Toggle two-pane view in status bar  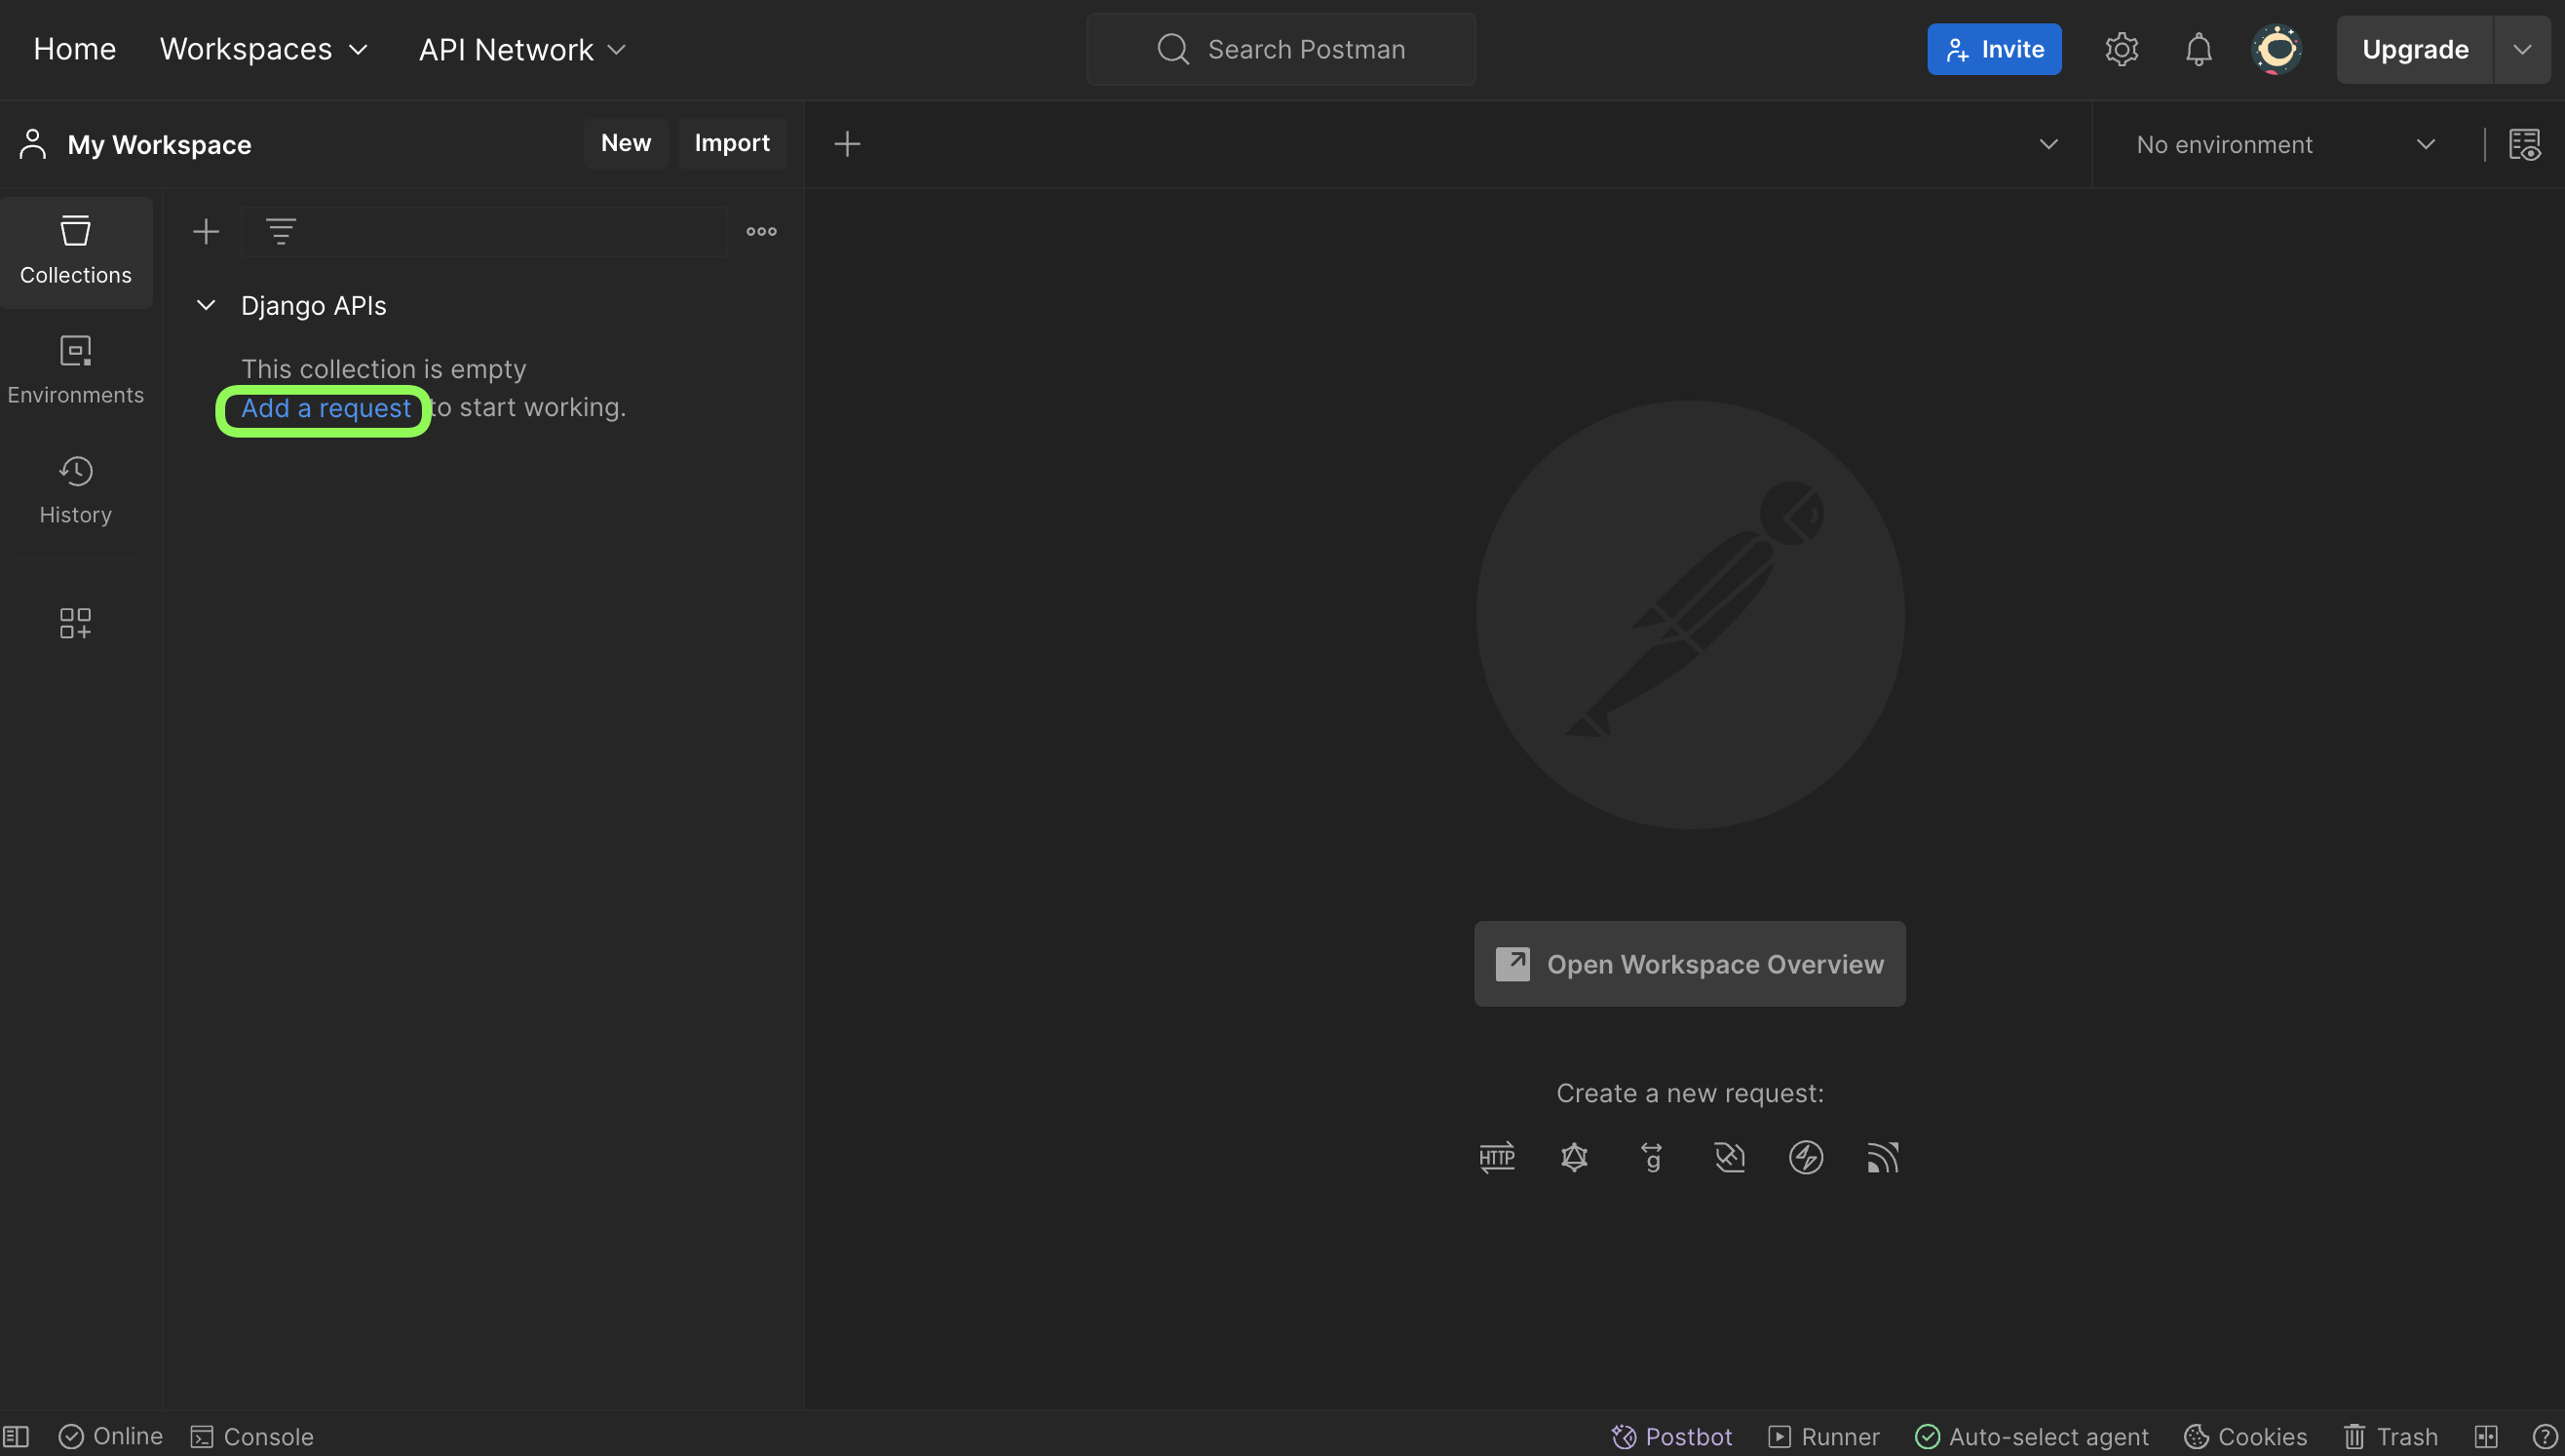pyautogui.click(x=2486, y=1437)
